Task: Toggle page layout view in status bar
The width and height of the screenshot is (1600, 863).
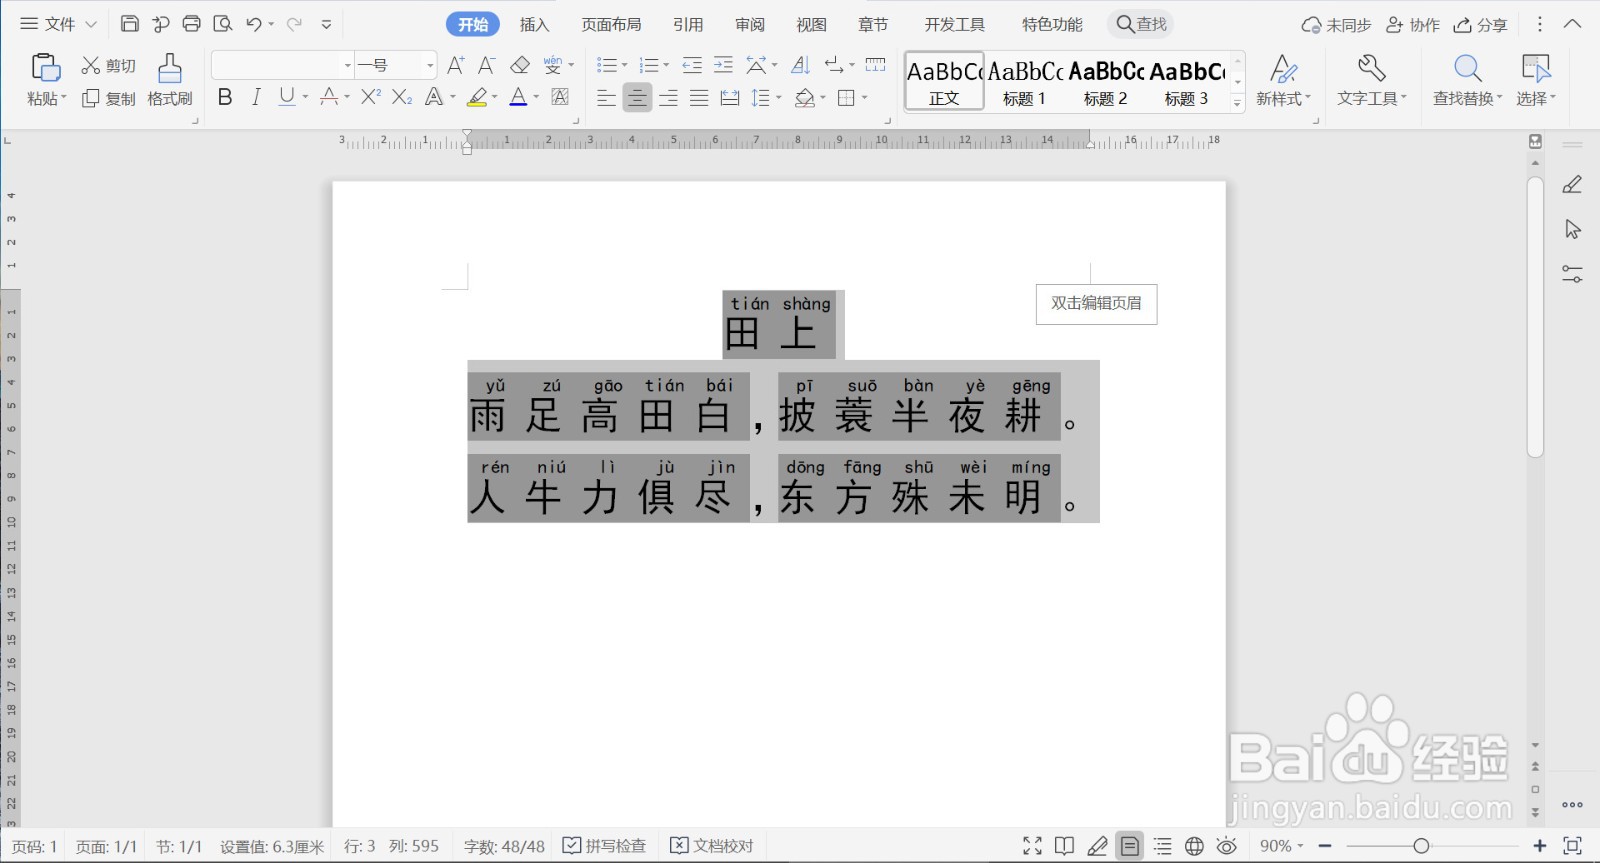Action: 1130,846
